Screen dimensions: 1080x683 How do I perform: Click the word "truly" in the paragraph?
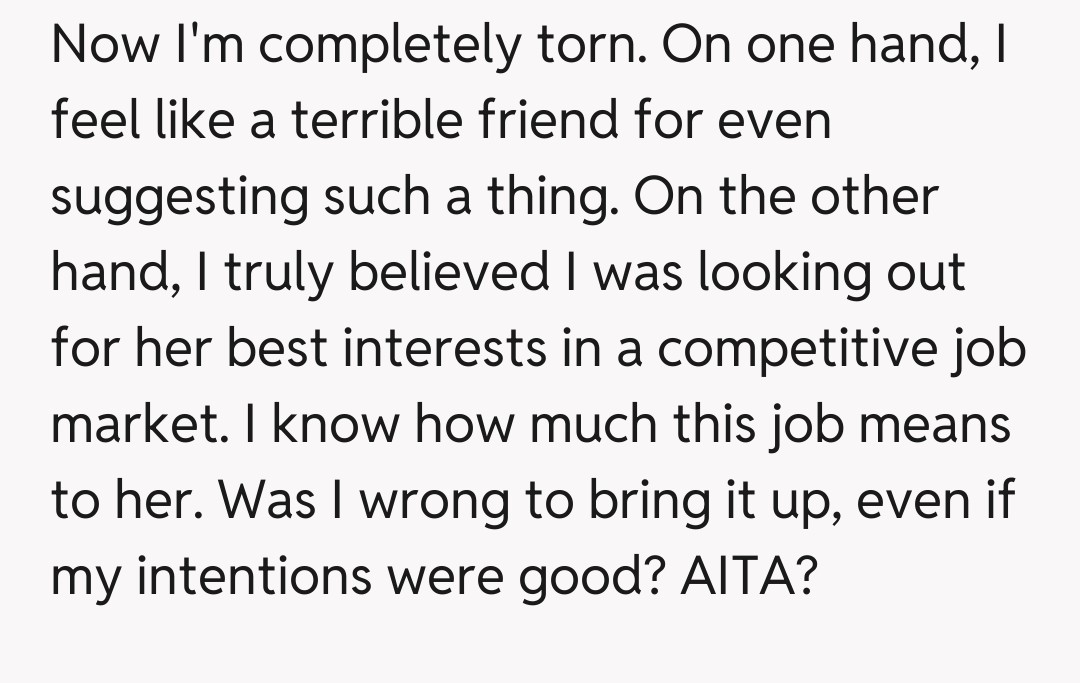[x=270, y=273]
